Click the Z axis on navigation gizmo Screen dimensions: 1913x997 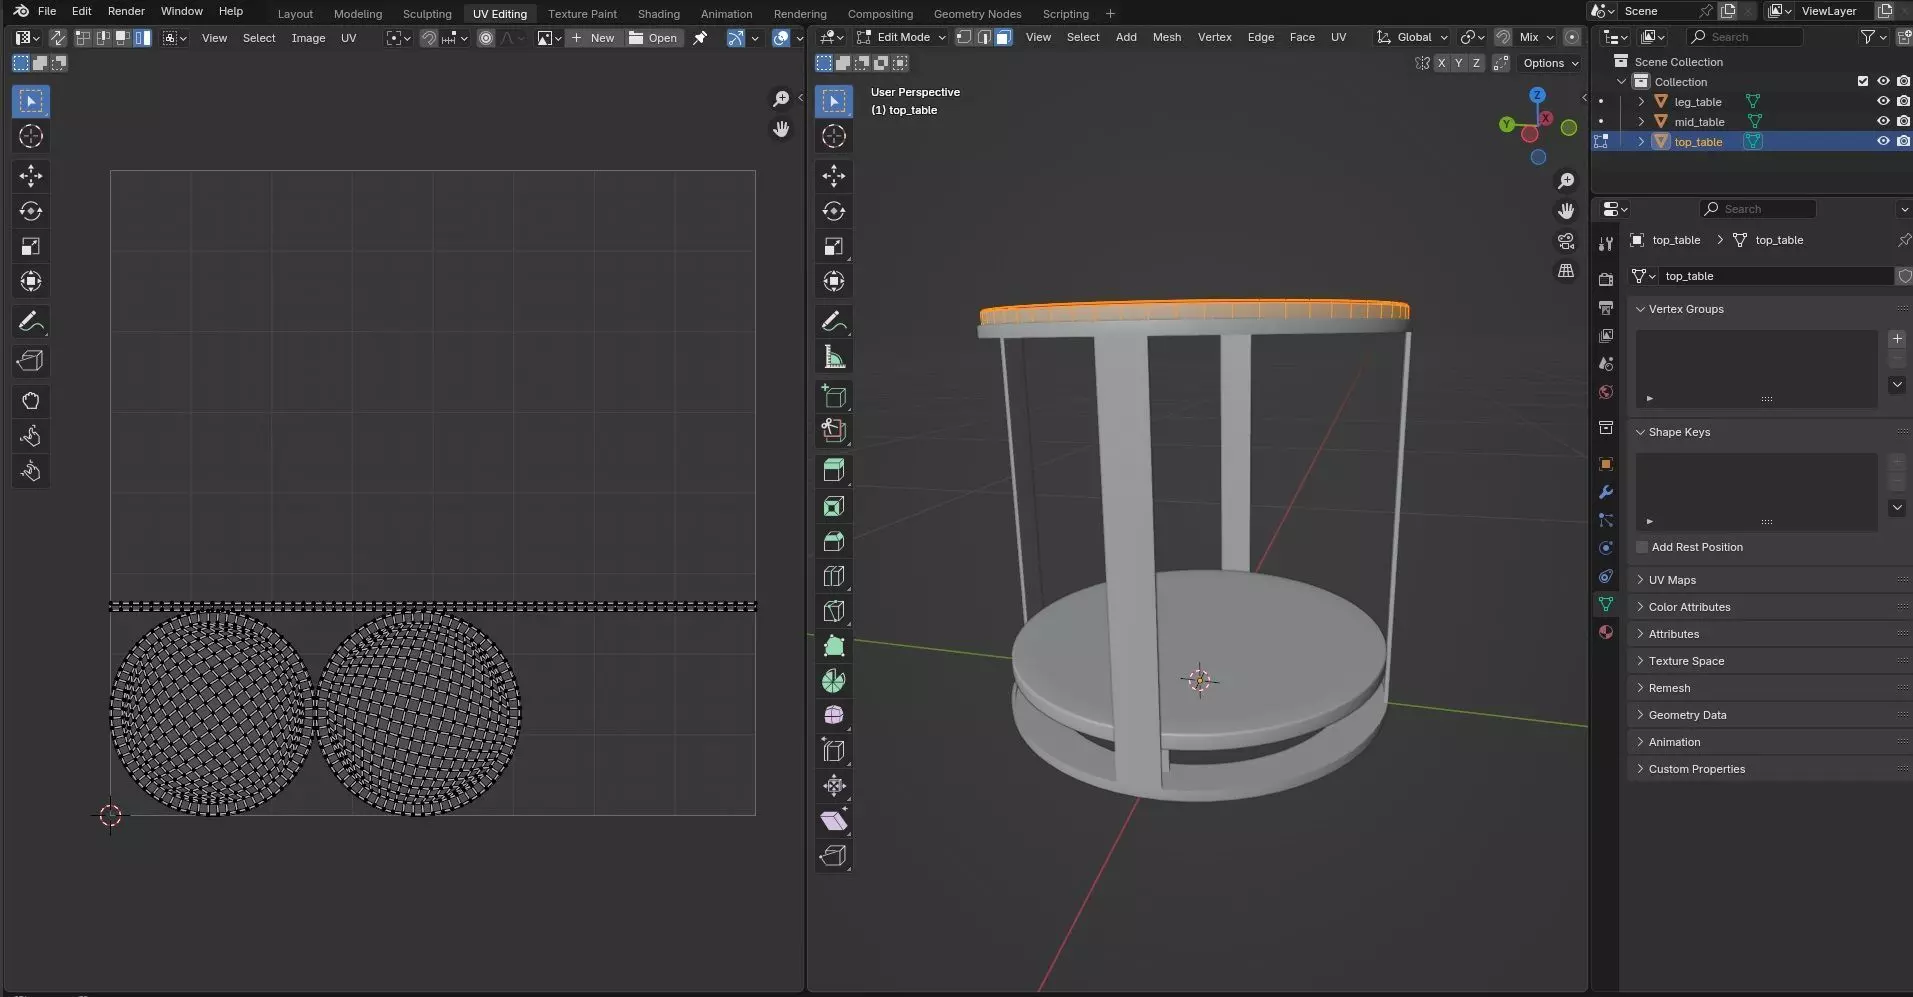[x=1537, y=95]
